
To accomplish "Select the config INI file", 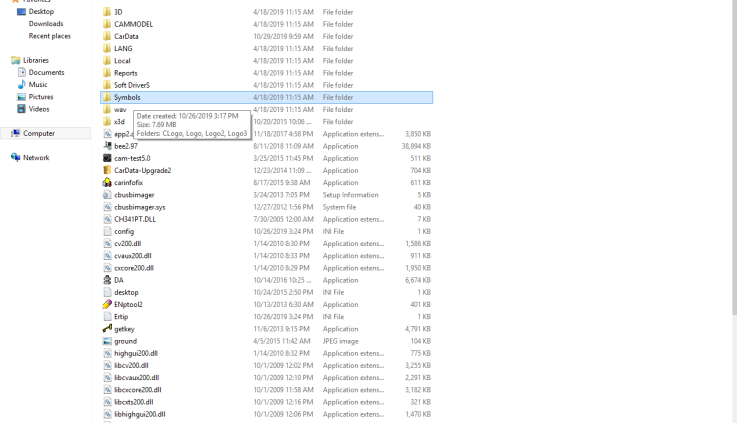I will tap(123, 231).
